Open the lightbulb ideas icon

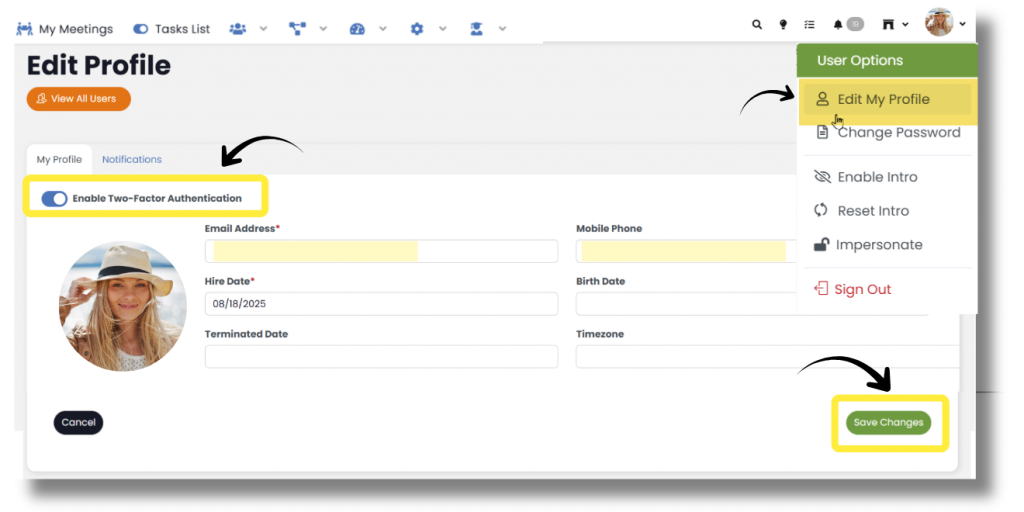click(x=783, y=25)
